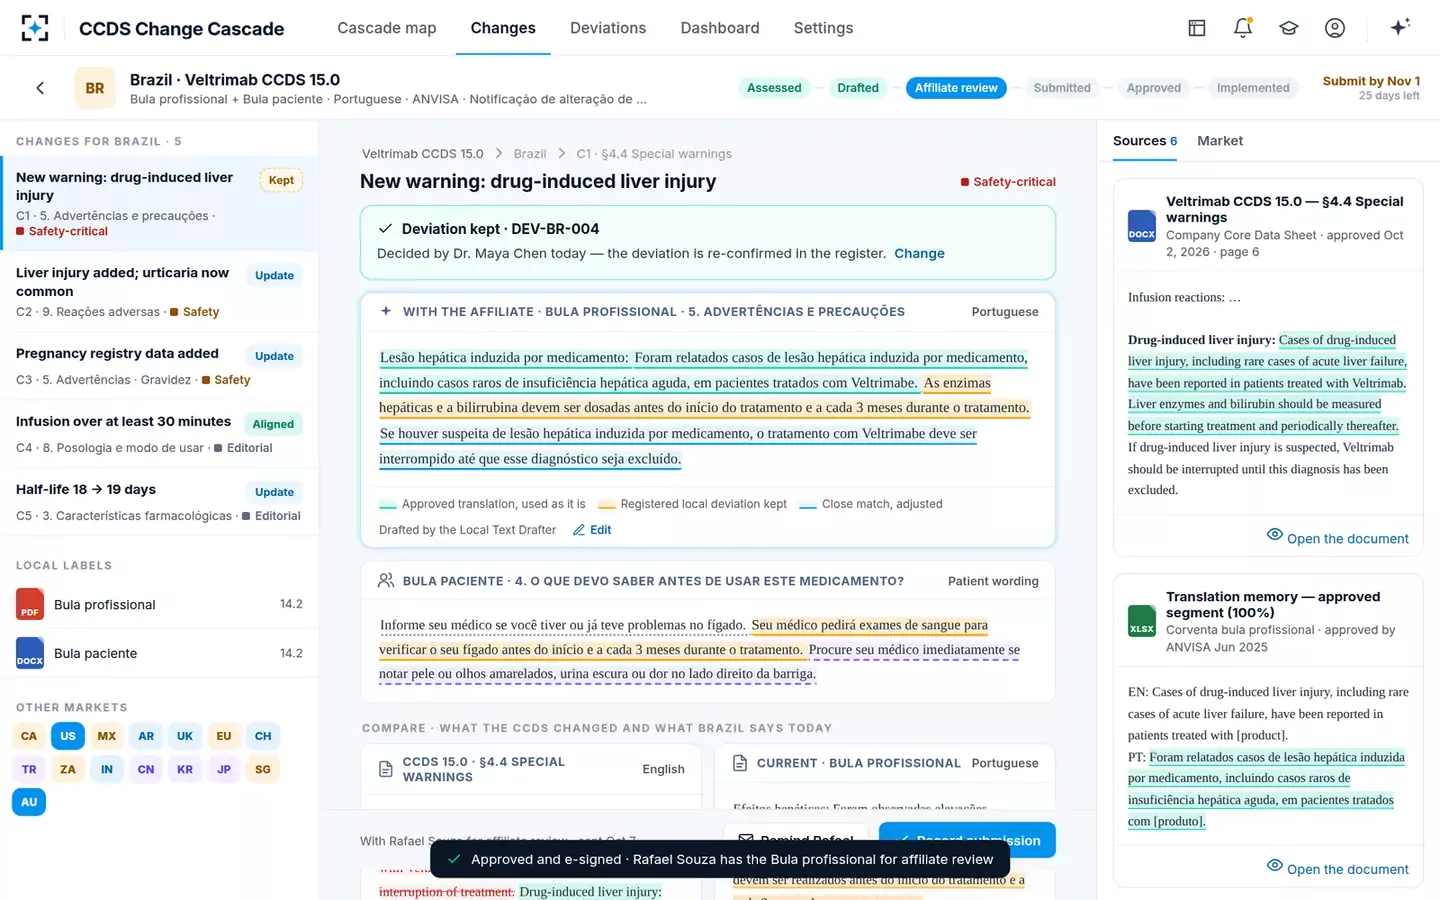This screenshot has width=1440, height=900.
Task: Click the PDF icon beside Bula profissional
Action: point(30,604)
